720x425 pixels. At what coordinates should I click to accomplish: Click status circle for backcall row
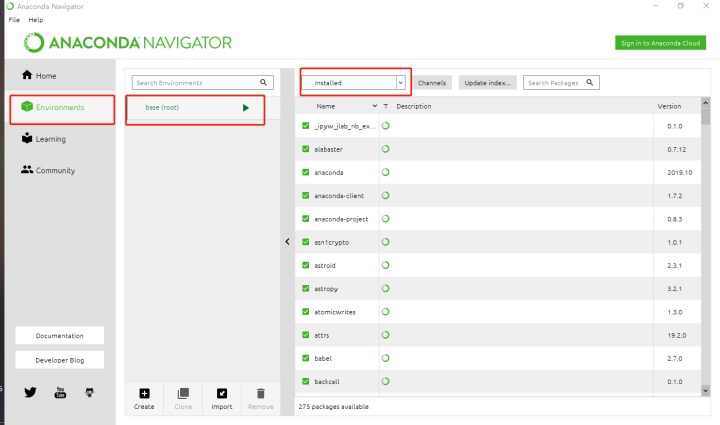[x=386, y=381]
